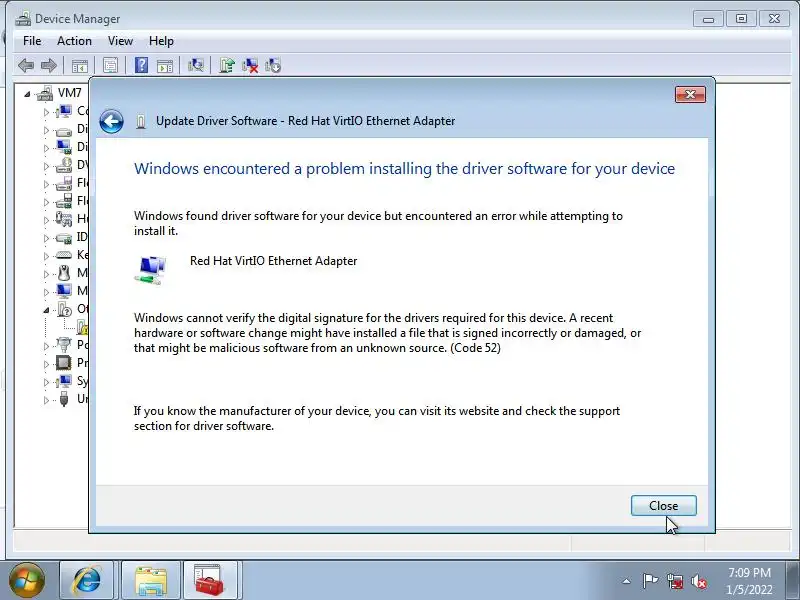Select the Universal Serial Bus icon in tree
Image resolution: width=800 pixels, height=600 pixels.
coord(64,398)
